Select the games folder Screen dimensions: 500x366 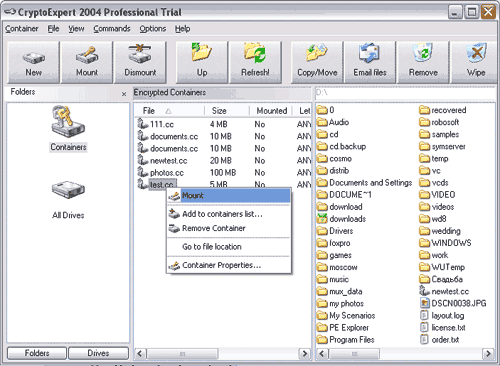334,255
